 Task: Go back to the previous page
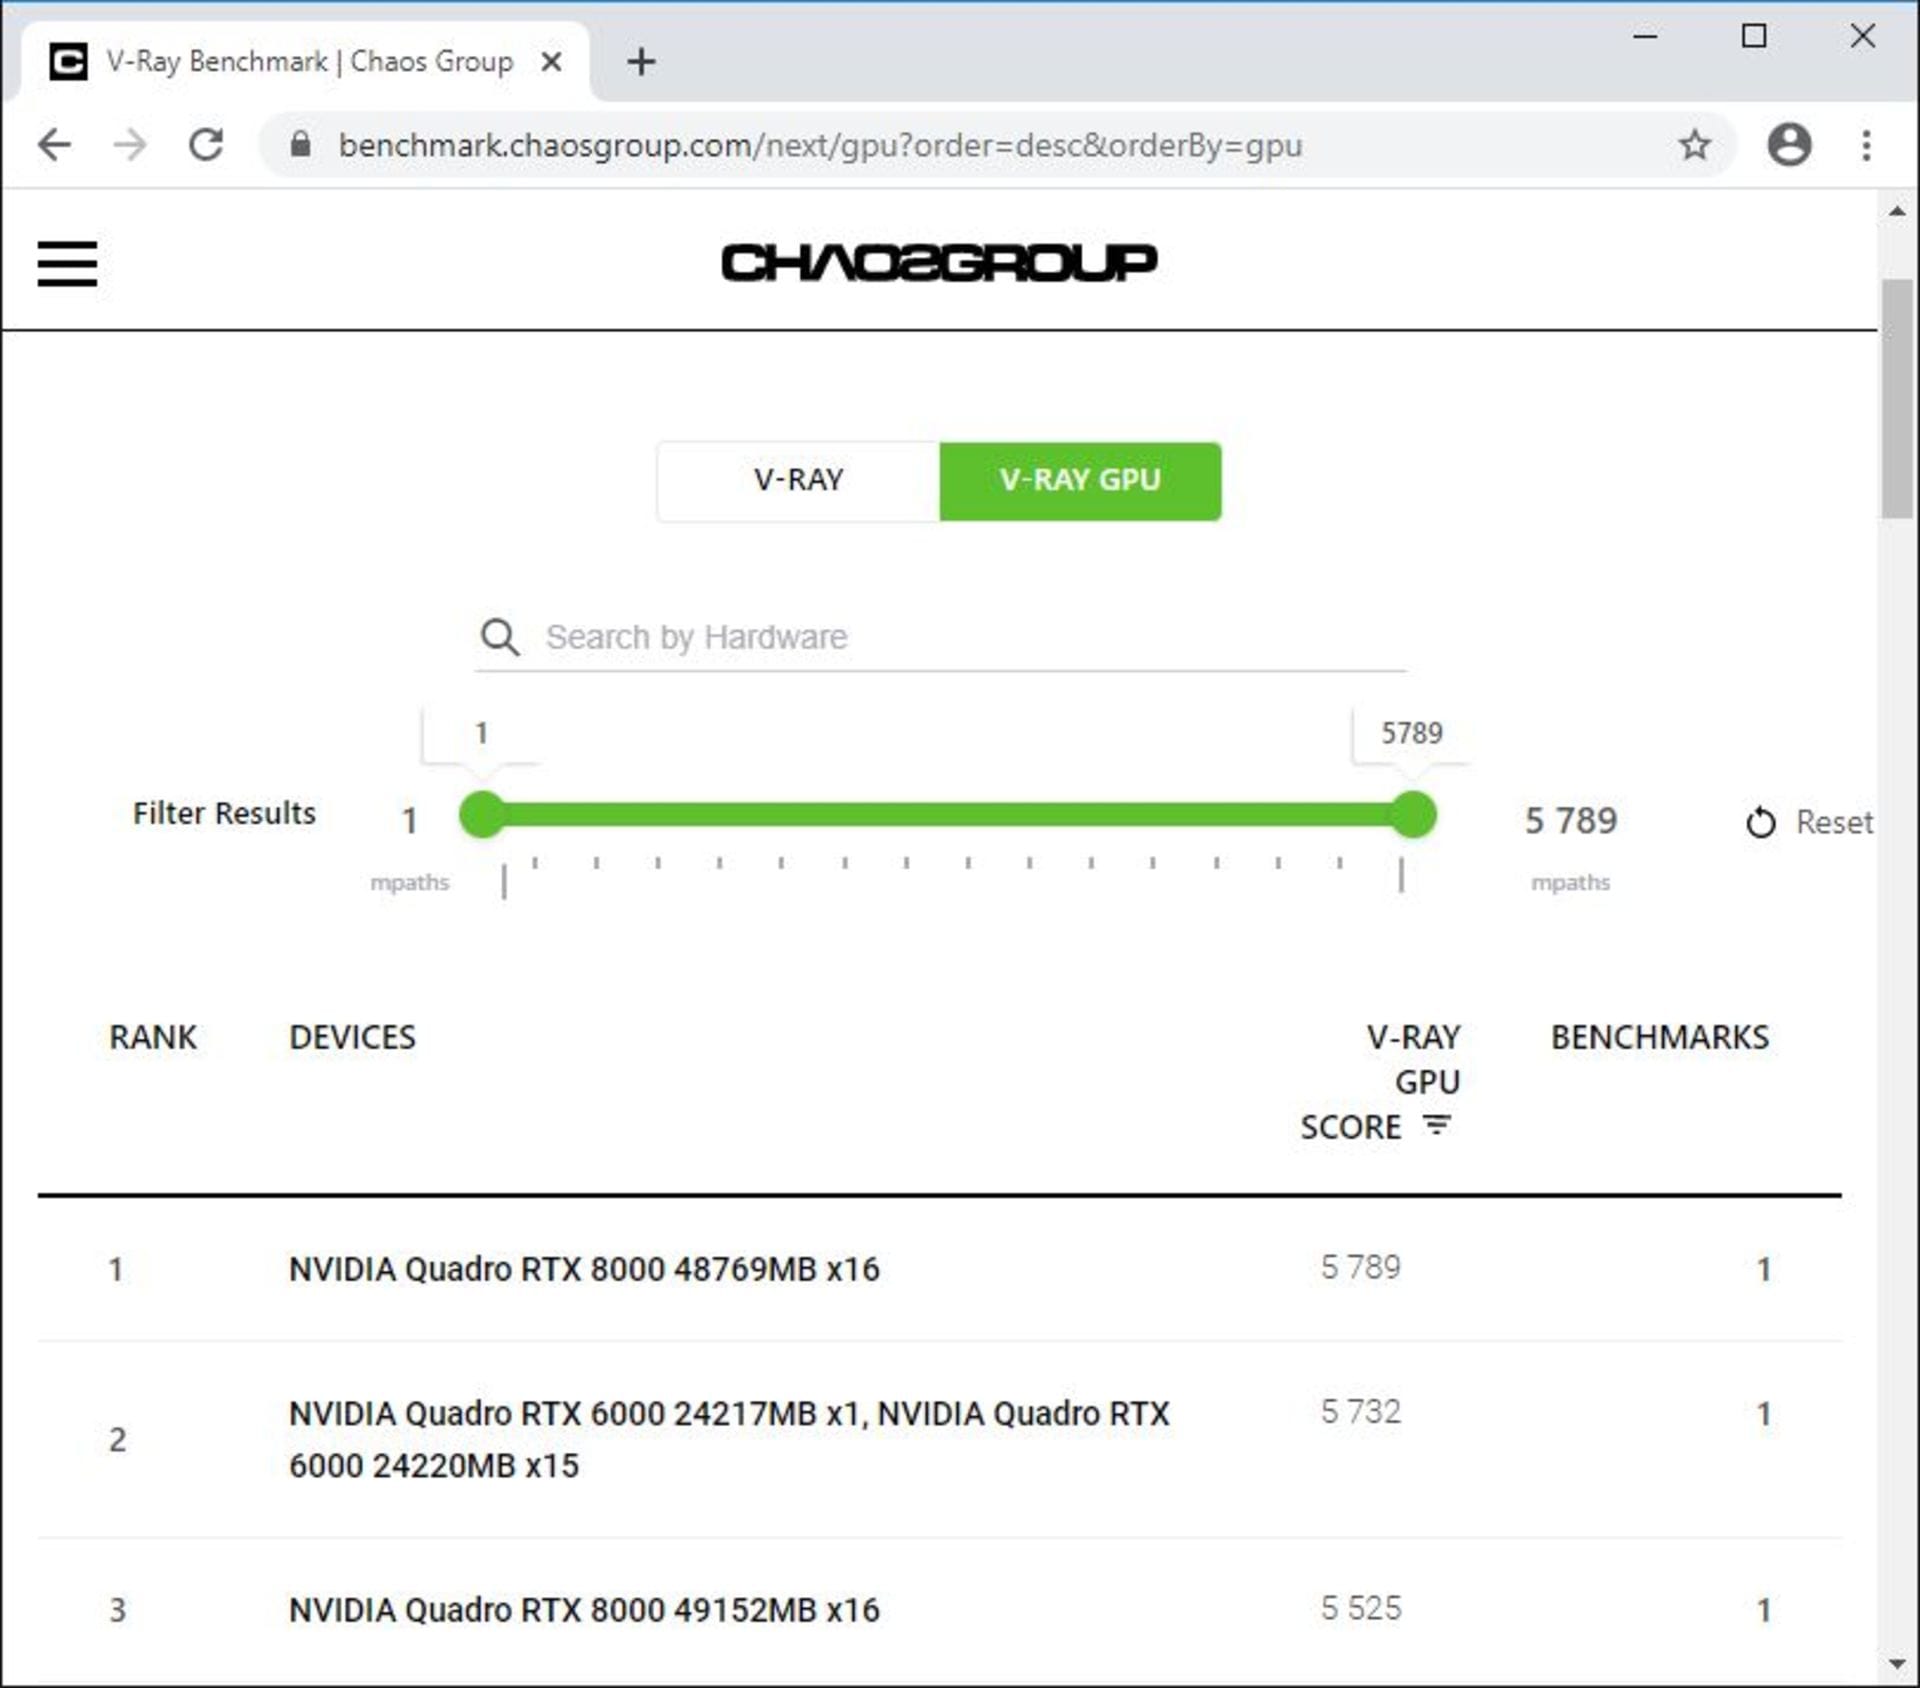pyautogui.click(x=55, y=146)
